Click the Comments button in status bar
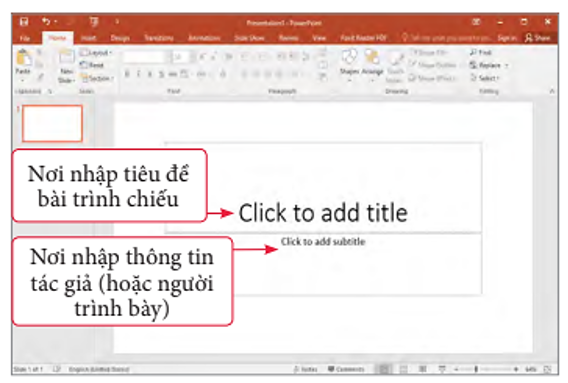This screenshot has width=568, height=383. click(346, 369)
